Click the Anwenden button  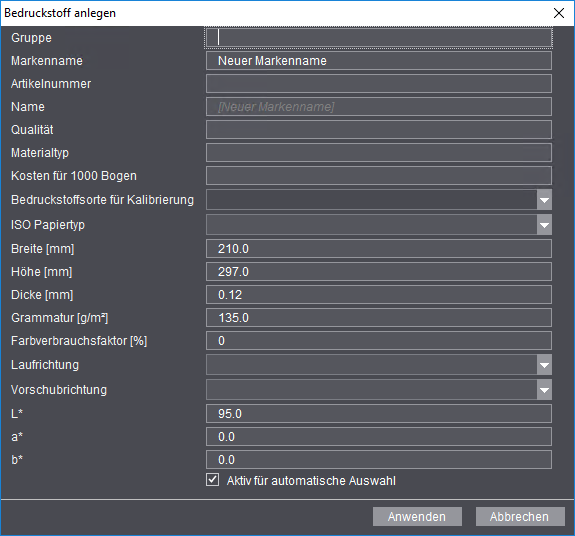(x=417, y=517)
